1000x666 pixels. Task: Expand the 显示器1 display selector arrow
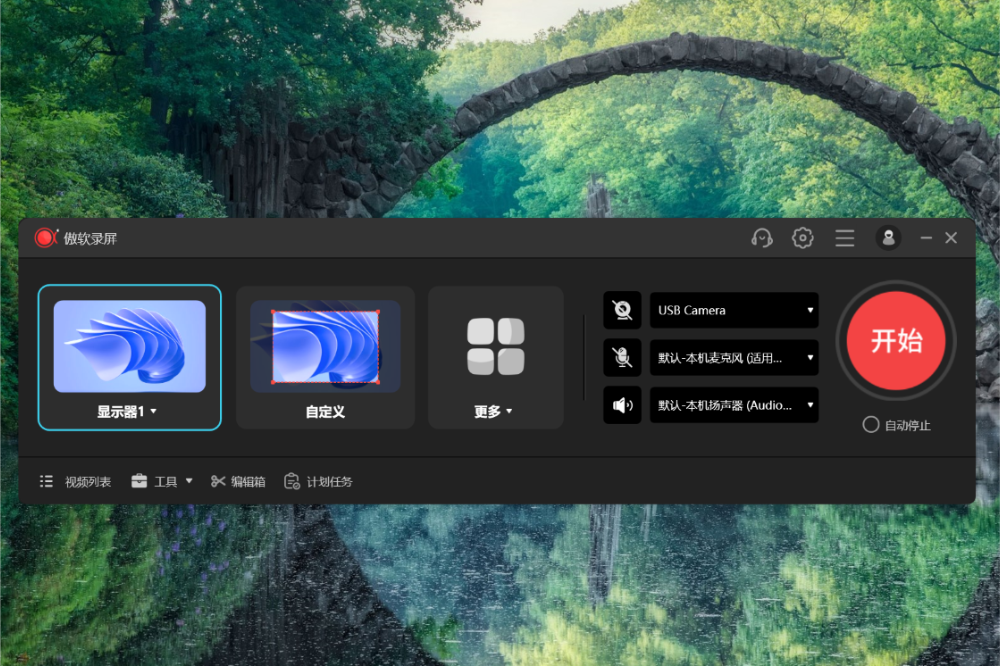pos(153,412)
